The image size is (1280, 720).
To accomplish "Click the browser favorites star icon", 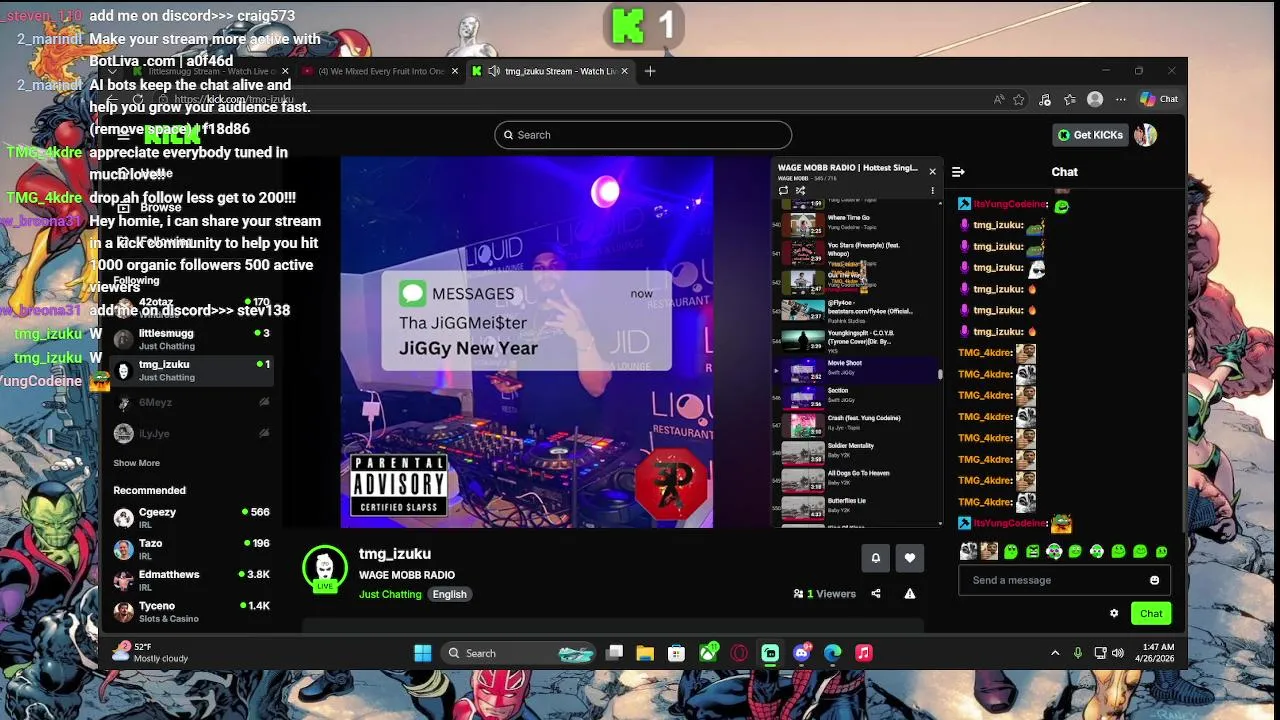I will coord(1019,99).
